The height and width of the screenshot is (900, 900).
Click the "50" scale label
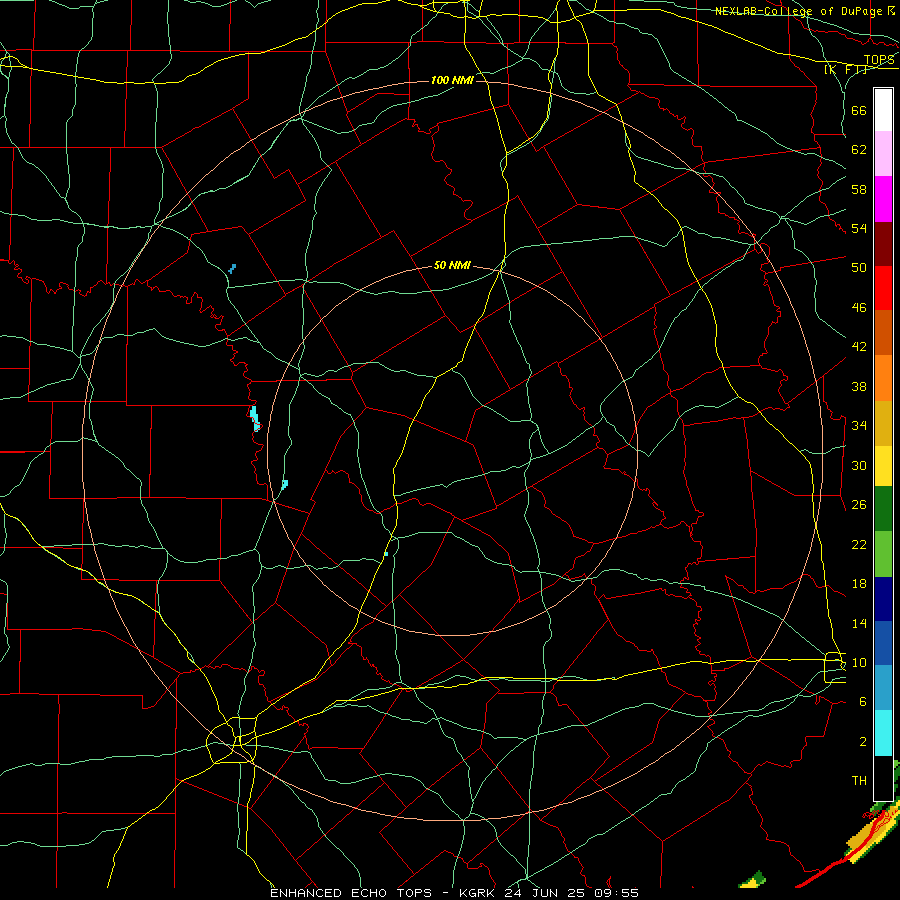[x=859, y=268]
